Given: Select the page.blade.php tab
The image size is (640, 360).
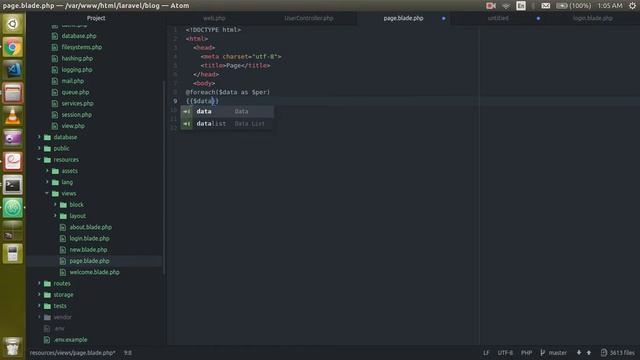Looking at the screenshot, I should (403, 18).
